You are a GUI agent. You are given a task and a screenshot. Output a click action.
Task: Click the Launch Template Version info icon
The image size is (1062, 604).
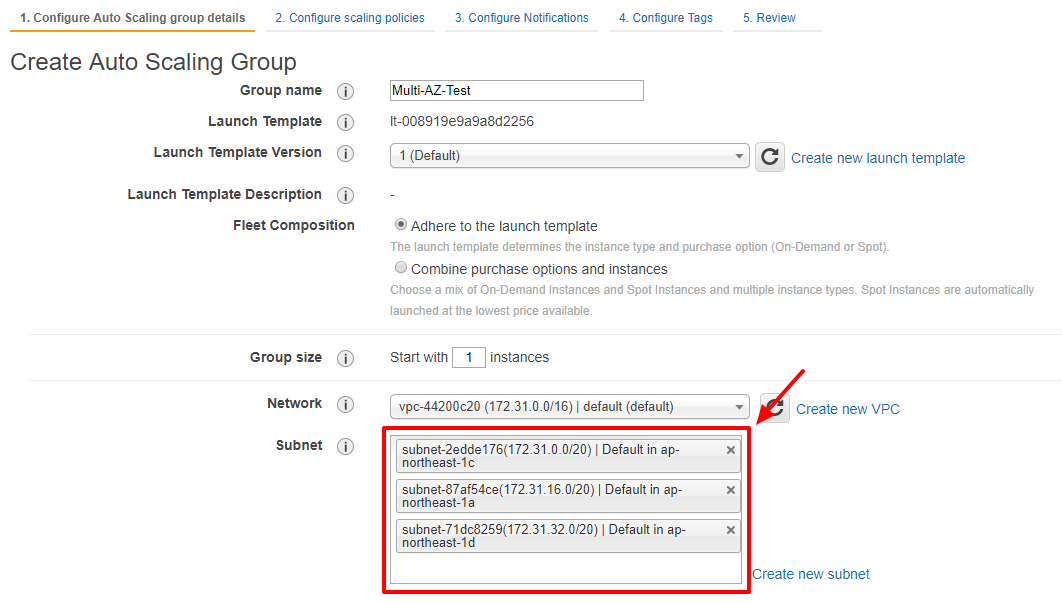click(345, 153)
